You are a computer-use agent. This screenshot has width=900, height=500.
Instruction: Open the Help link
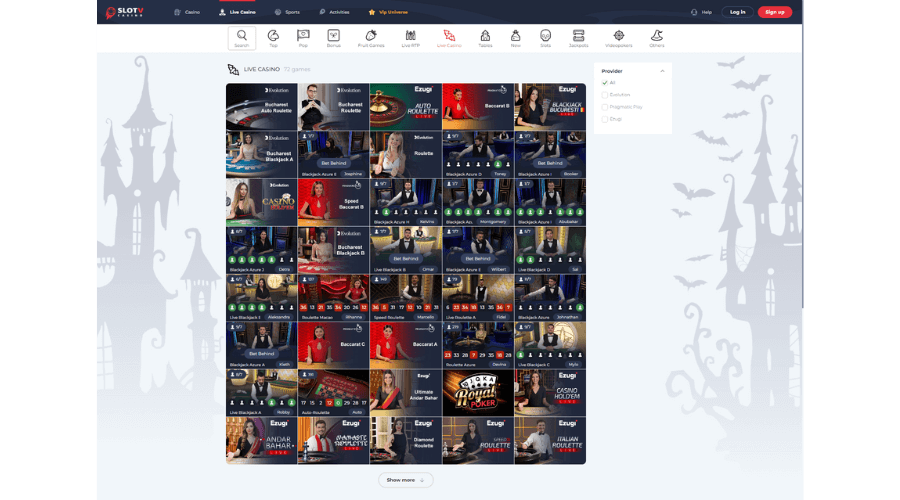pyautogui.click(x=701, y=12)
